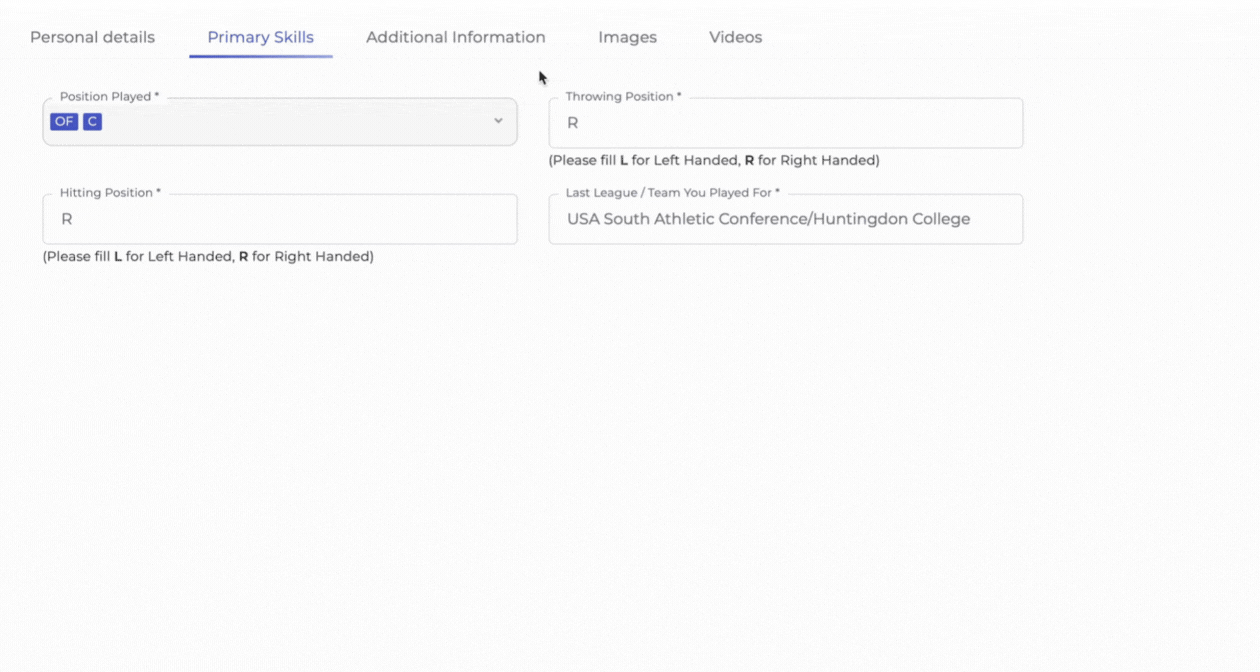Screen dimensions: 1260x672
Task: Expand the Position Played dropdown chevron
Action: pos(498,121)
